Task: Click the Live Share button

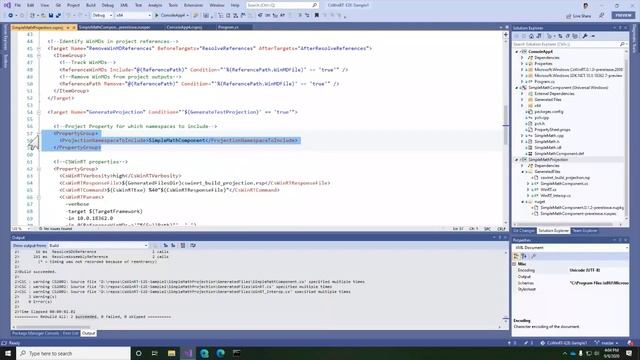Action: tap(579, 16)
